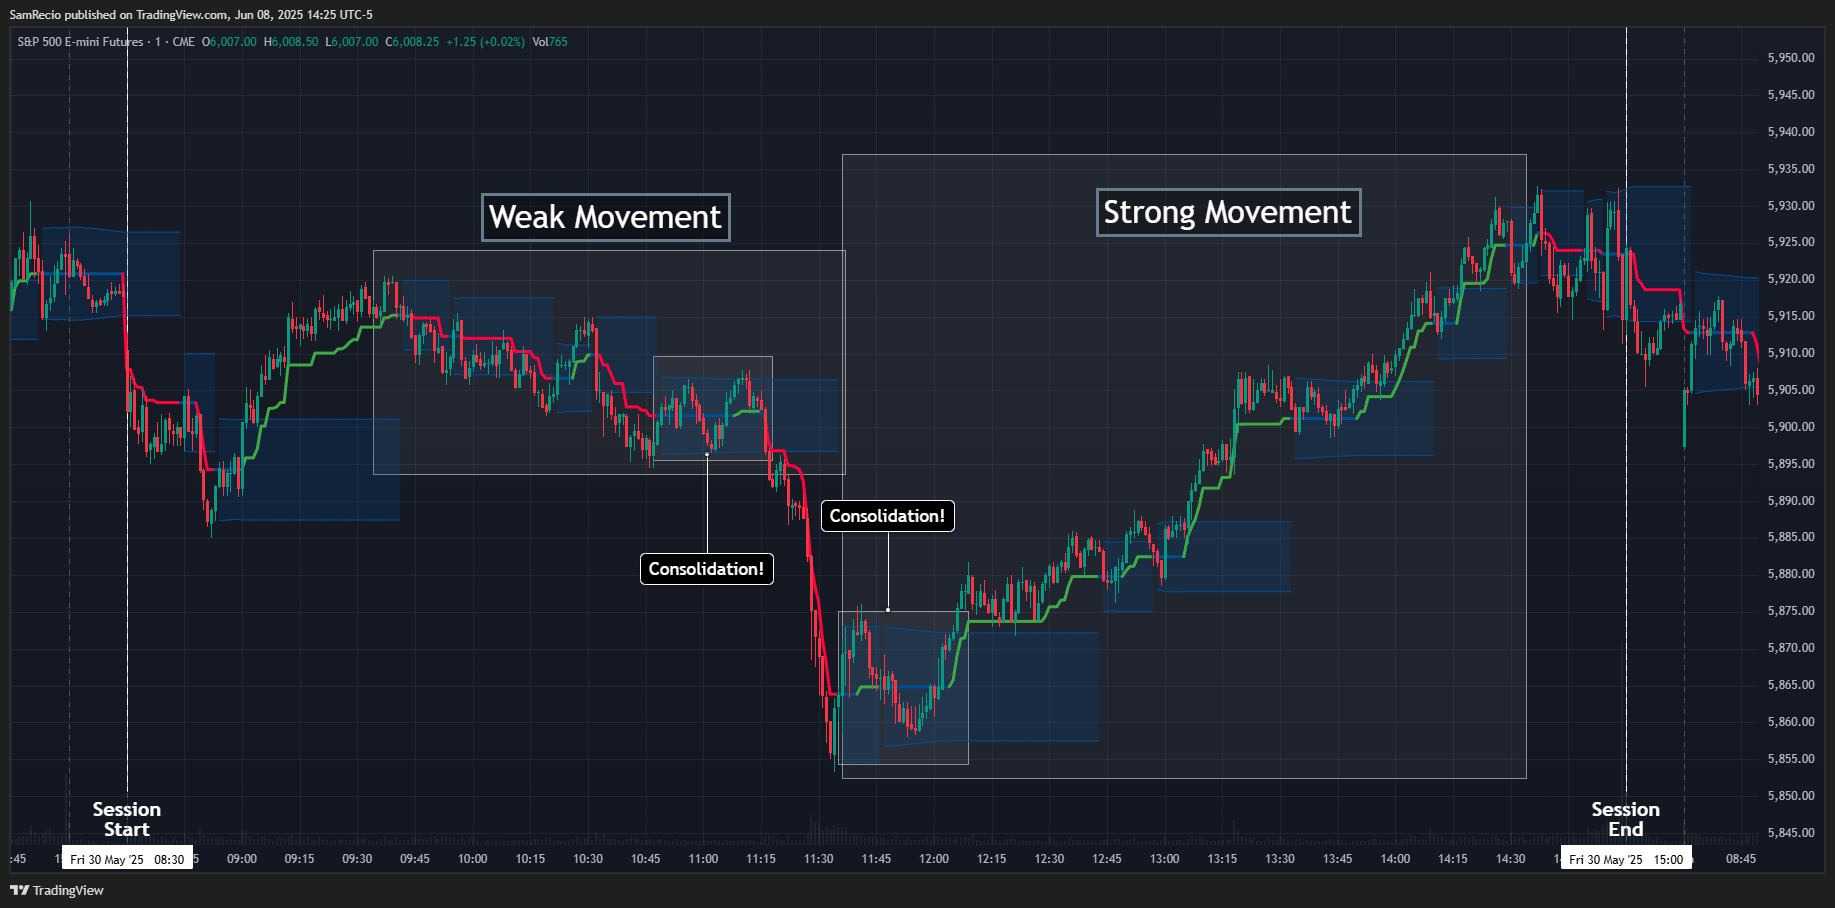The width and height of the screenshot is (1835, 908).
Task: Click the close value C6,008.25
Action: click(412, 42)
